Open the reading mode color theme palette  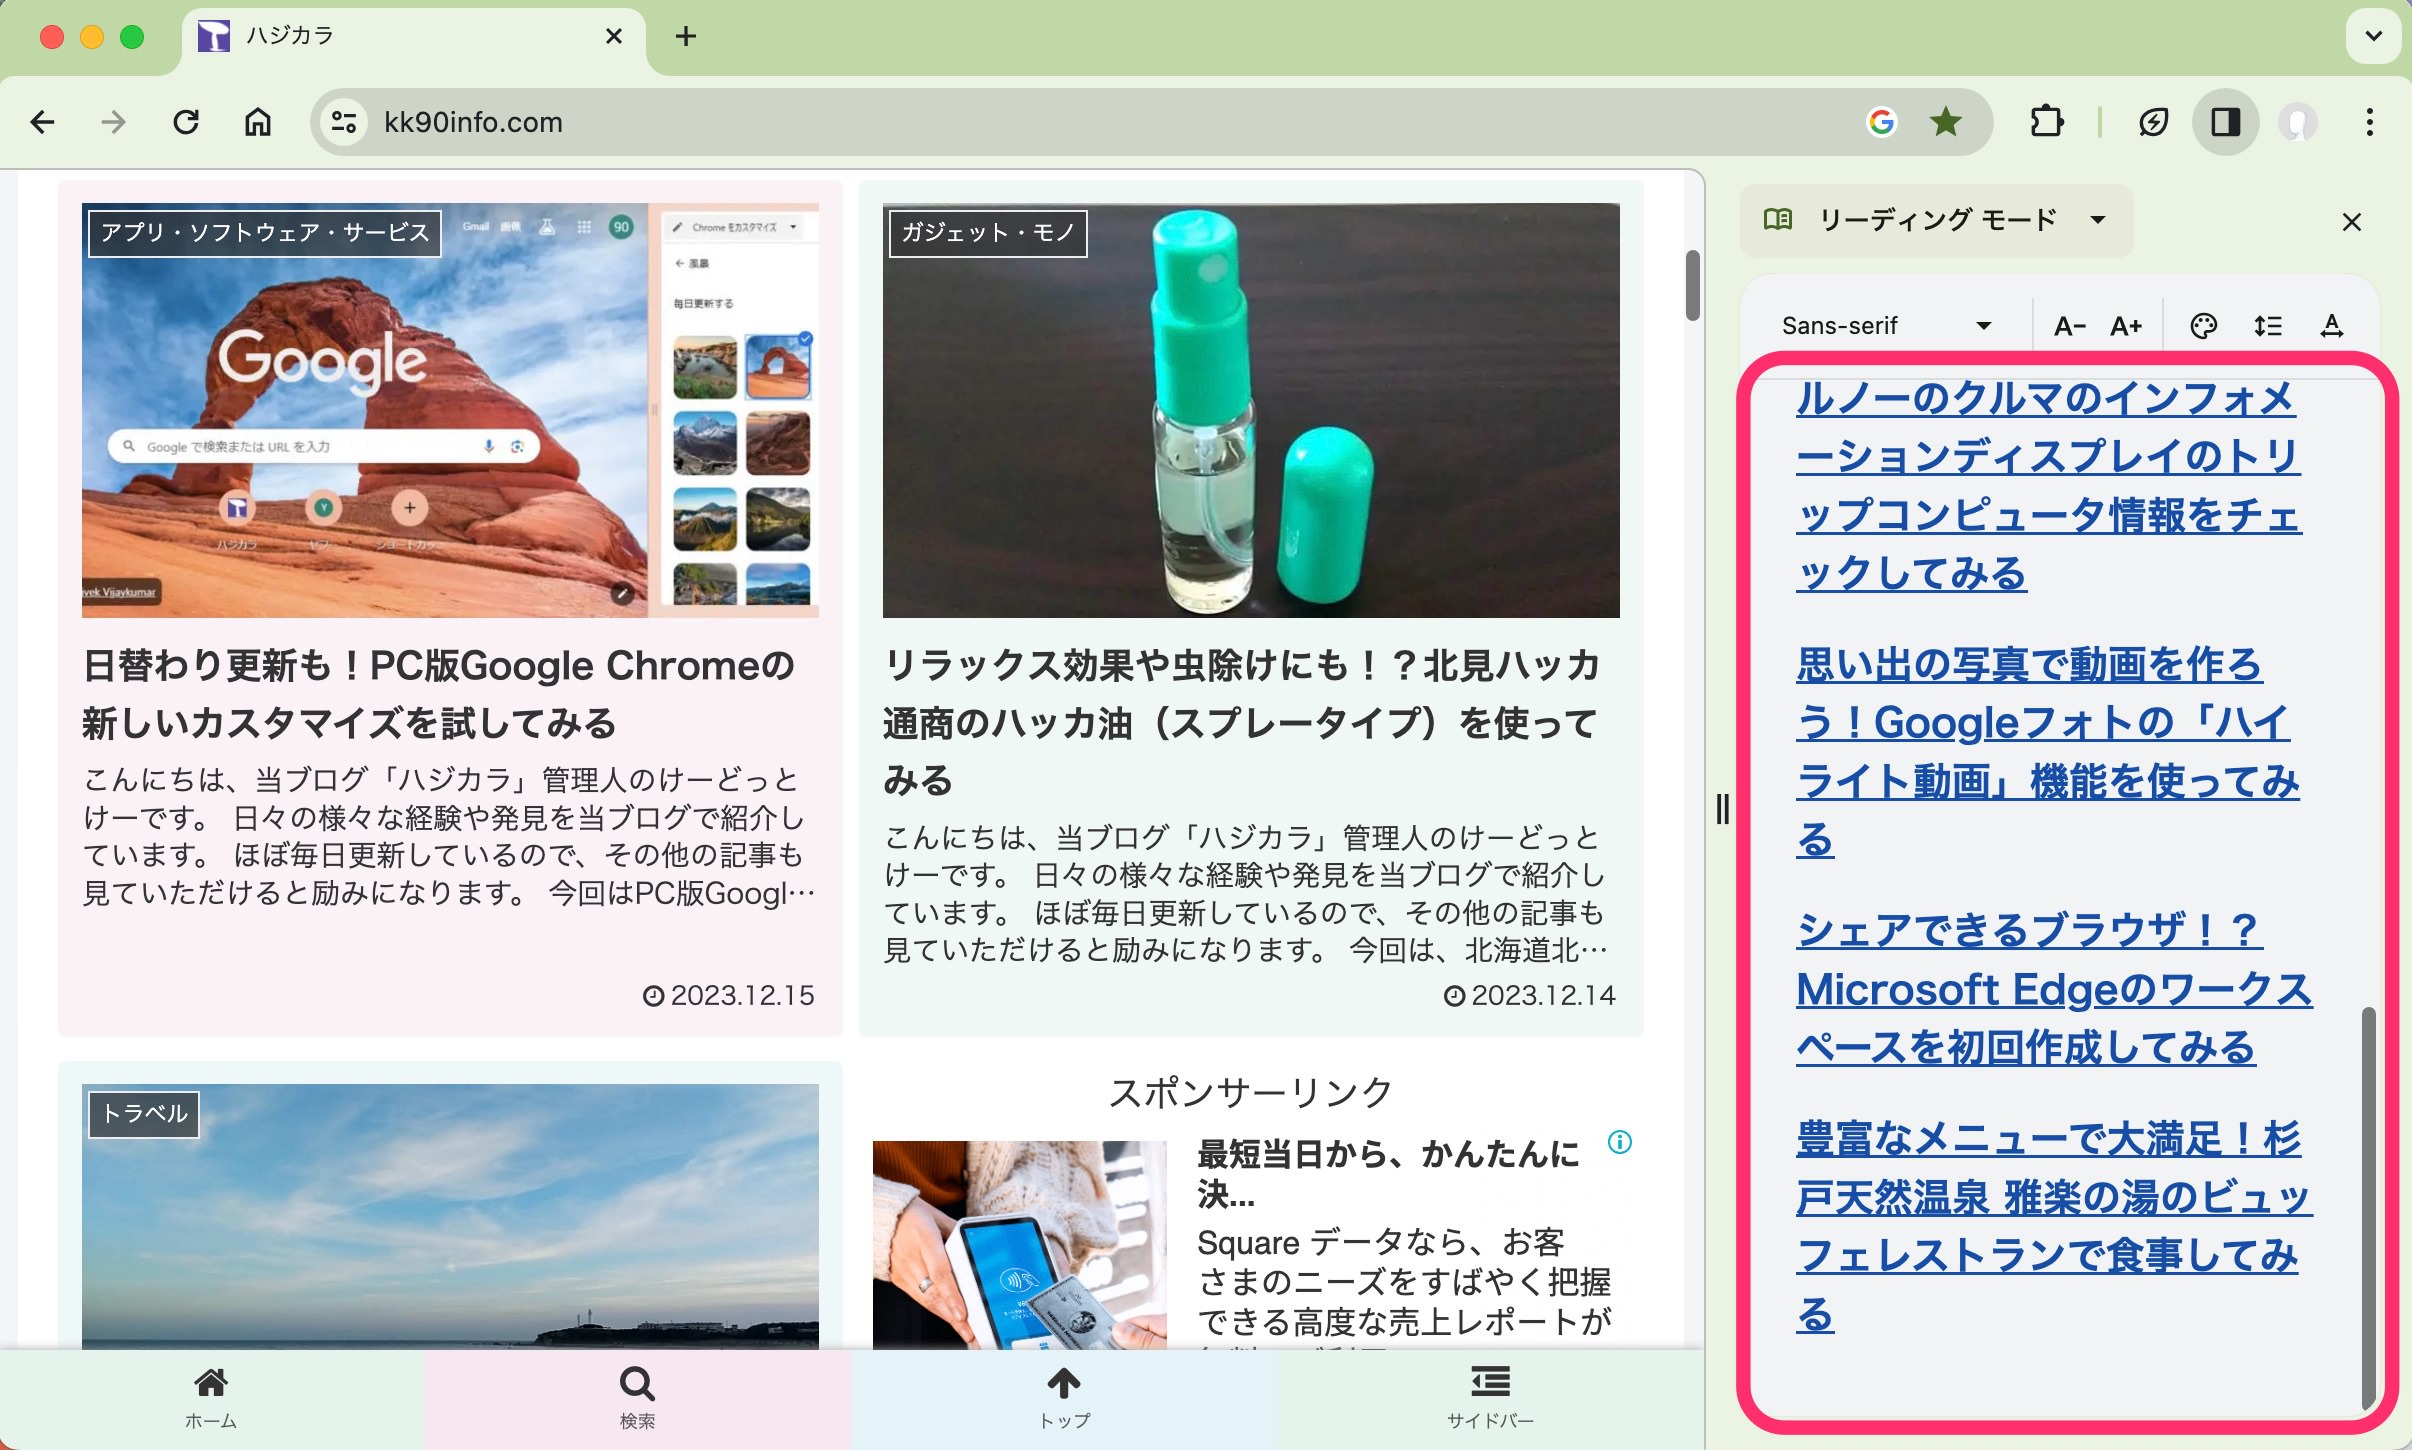[x=2204, y=326]
